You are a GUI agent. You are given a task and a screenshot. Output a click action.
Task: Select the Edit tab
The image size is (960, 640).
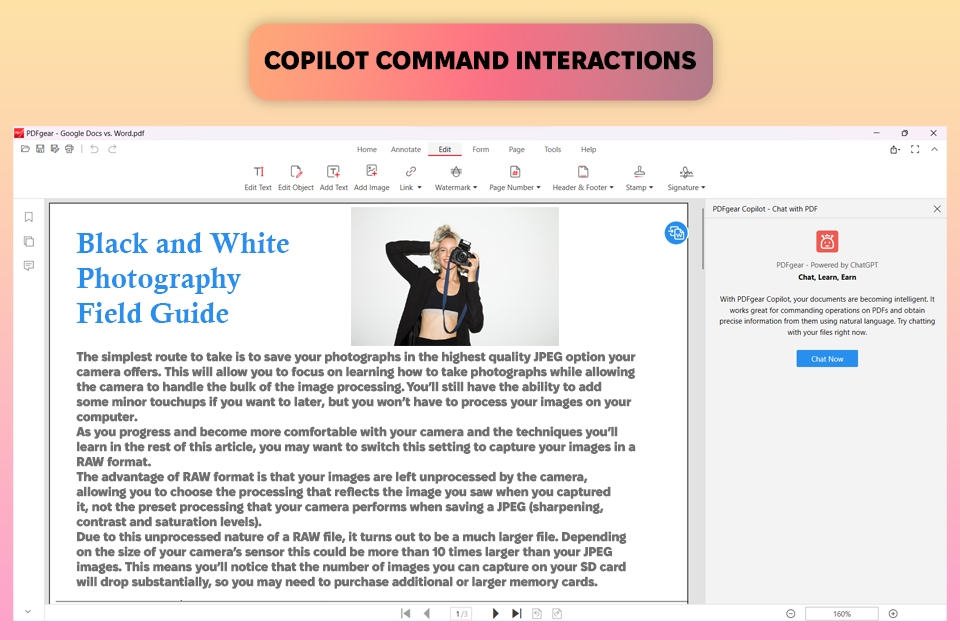[445, 149]
